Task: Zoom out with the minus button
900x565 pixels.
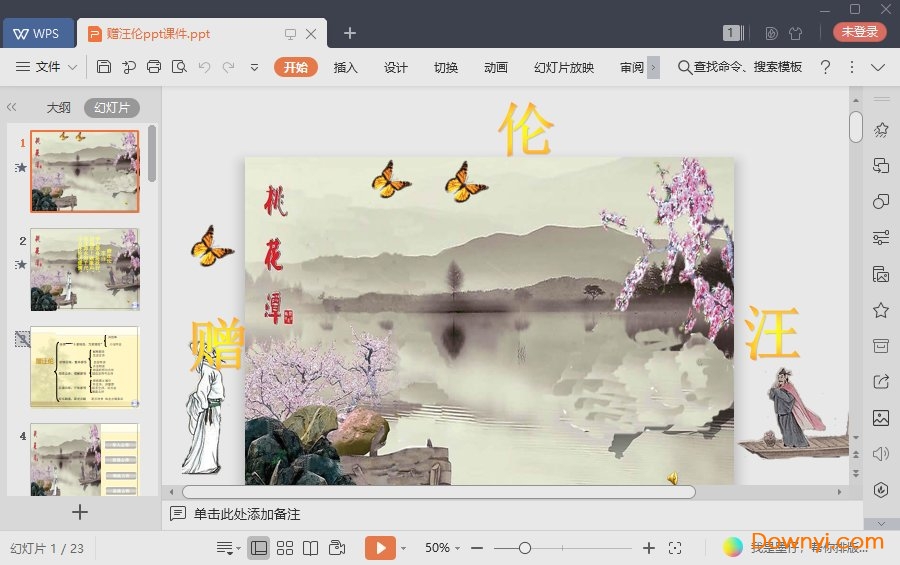Action: pos(477,548)
